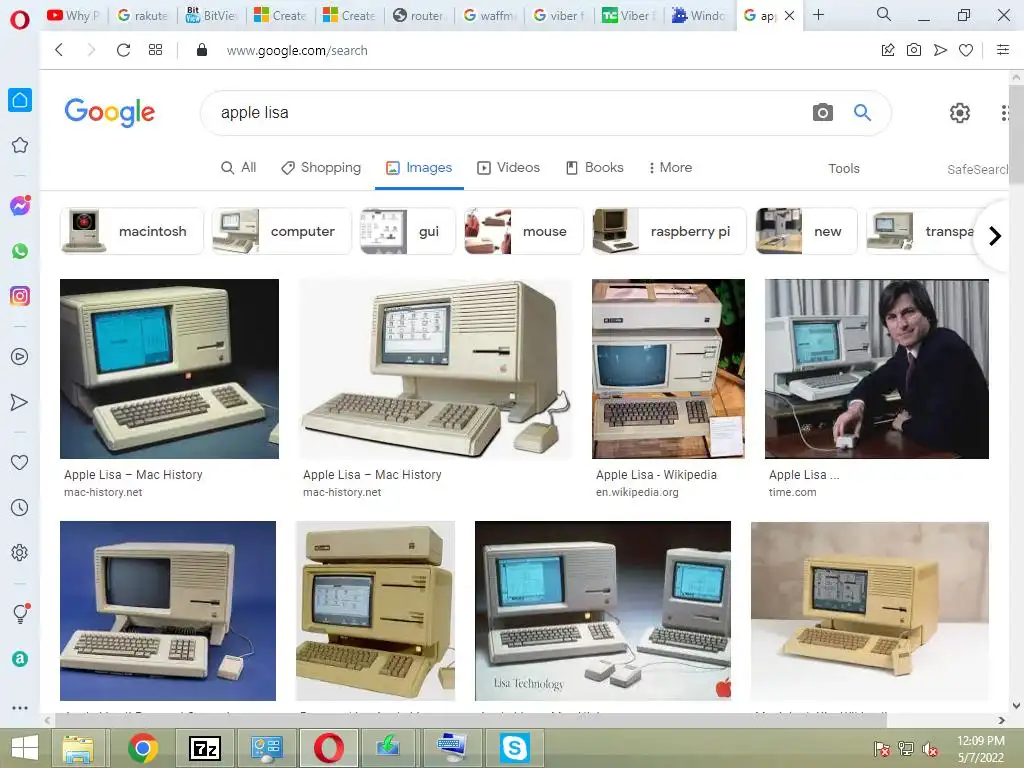View site security lock icon
Screen dimensions: 1024x768
[x=202, y=50]
